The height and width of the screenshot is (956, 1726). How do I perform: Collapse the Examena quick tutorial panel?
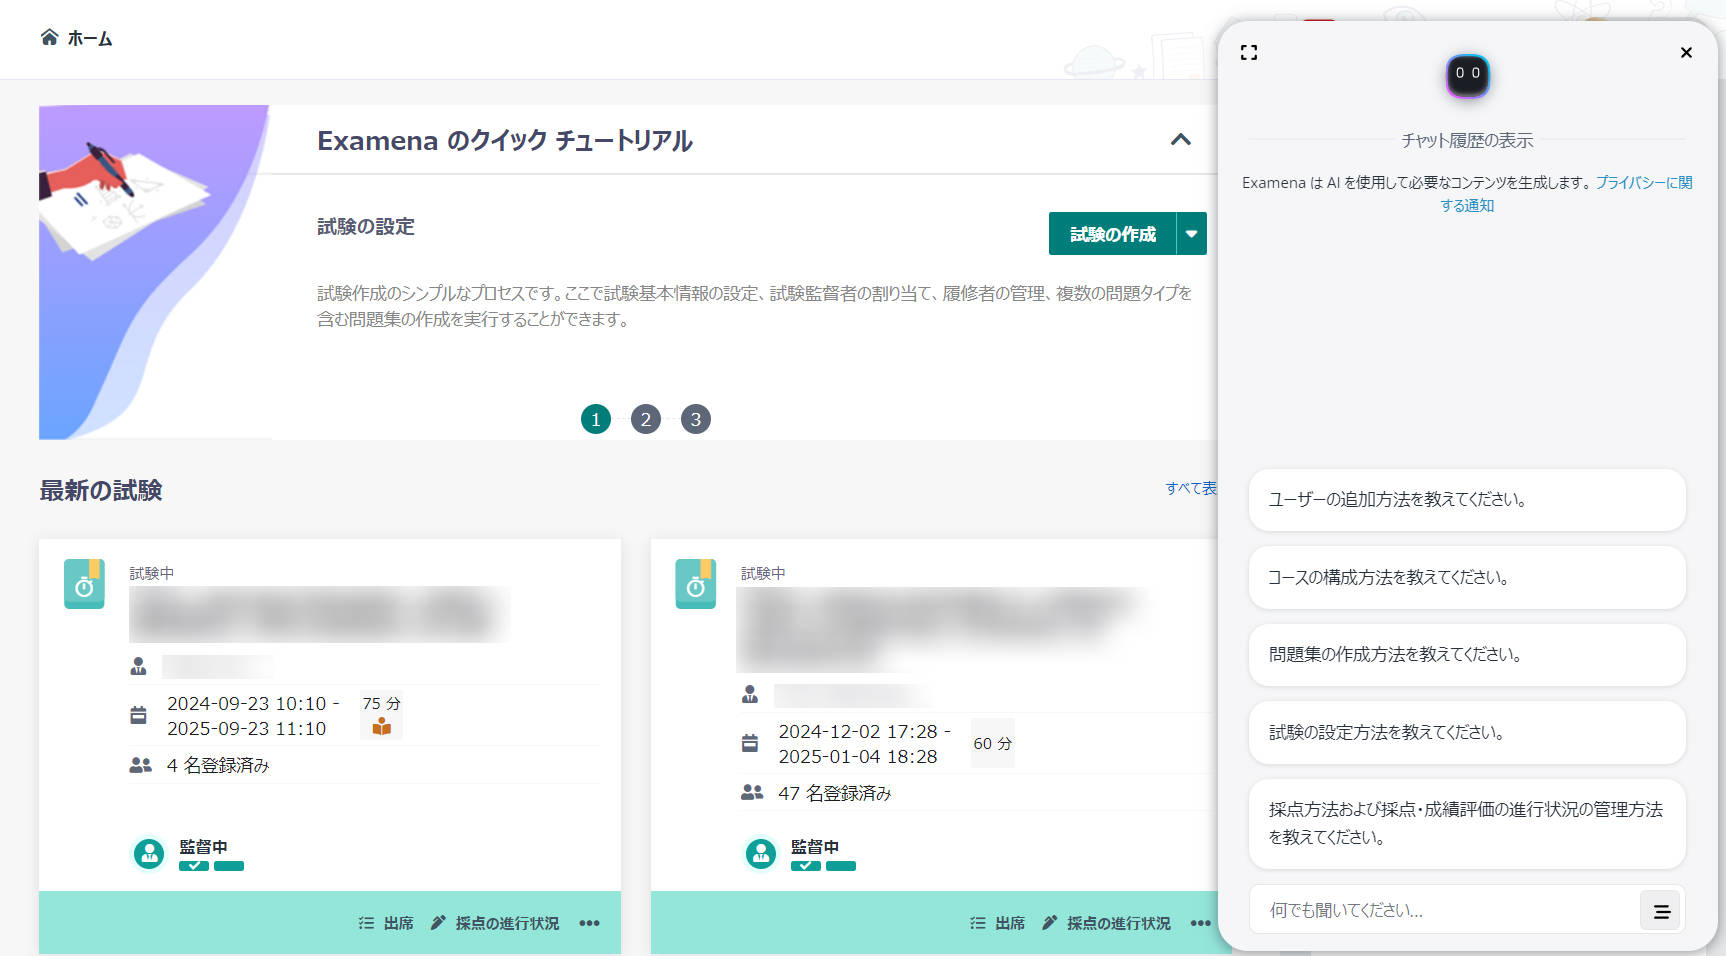1181,140
